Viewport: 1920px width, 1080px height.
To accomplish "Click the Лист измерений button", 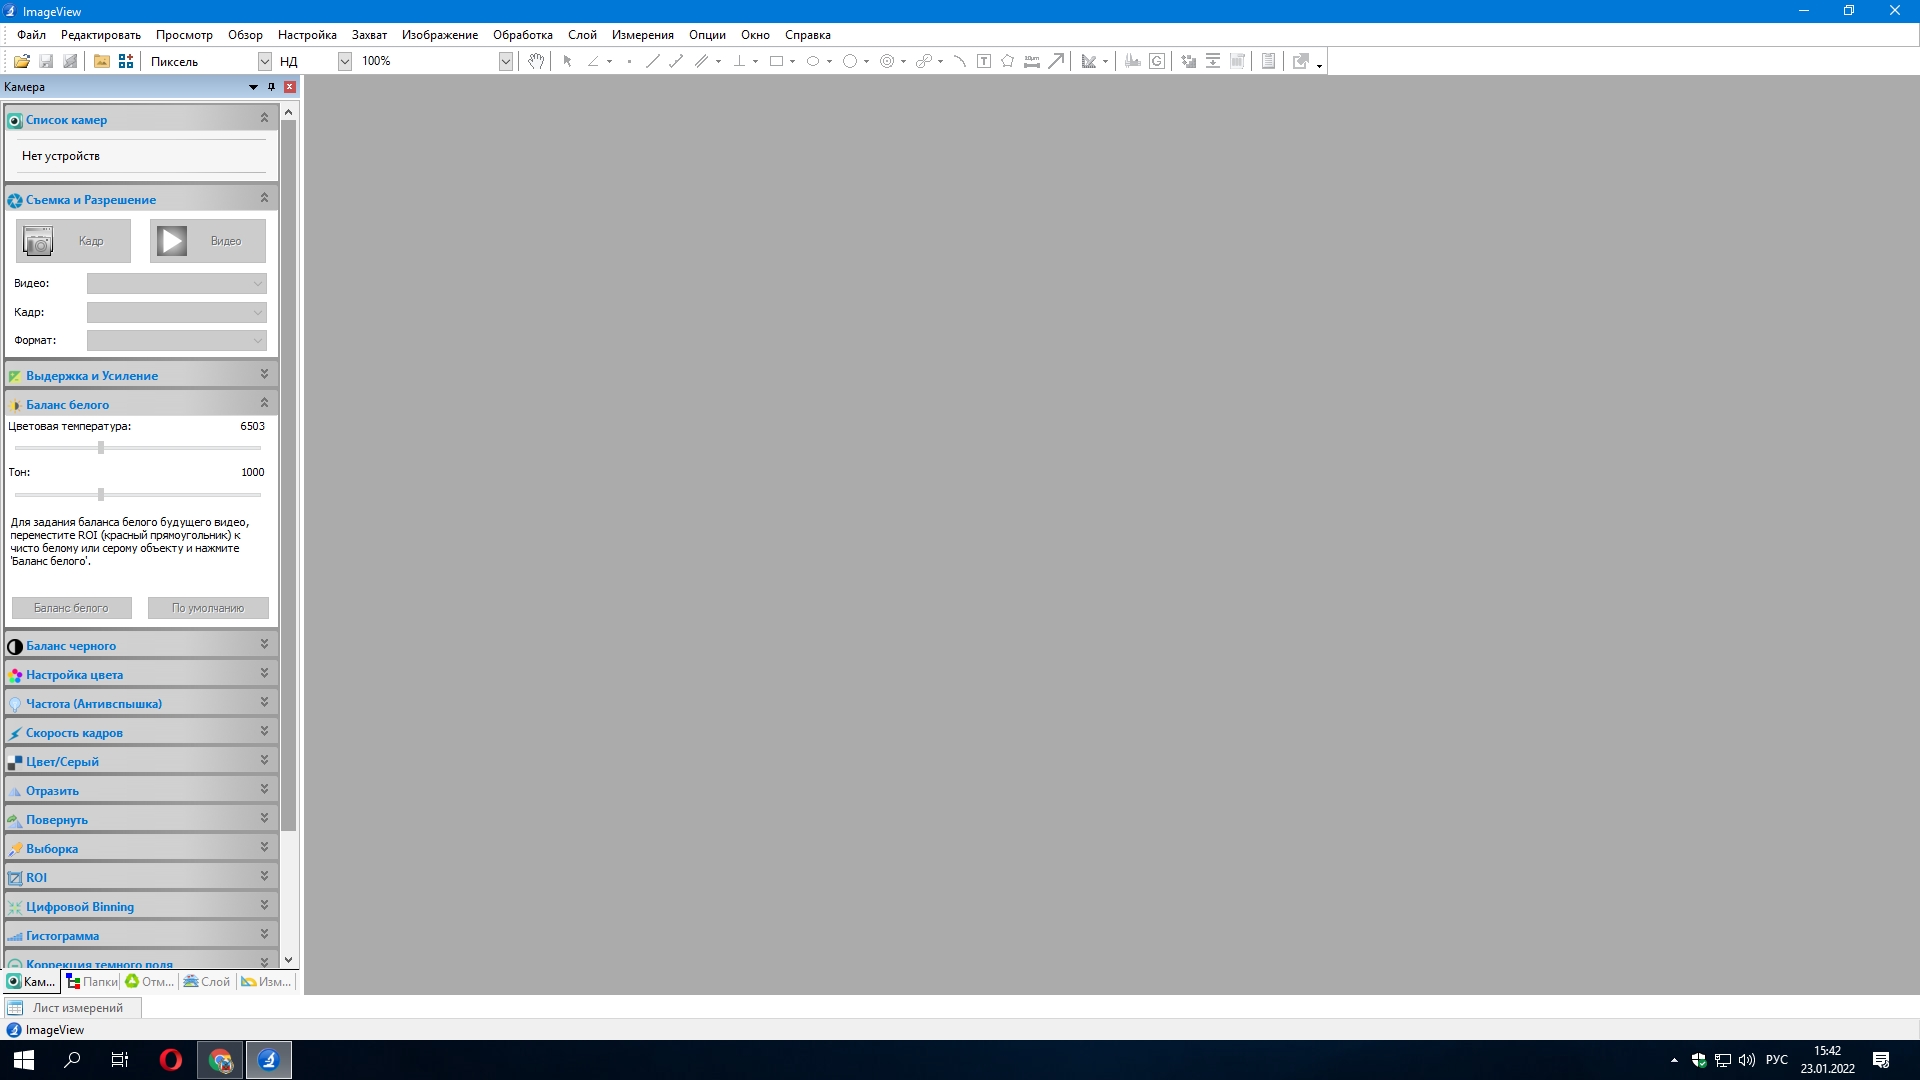I will point(72,1008).
